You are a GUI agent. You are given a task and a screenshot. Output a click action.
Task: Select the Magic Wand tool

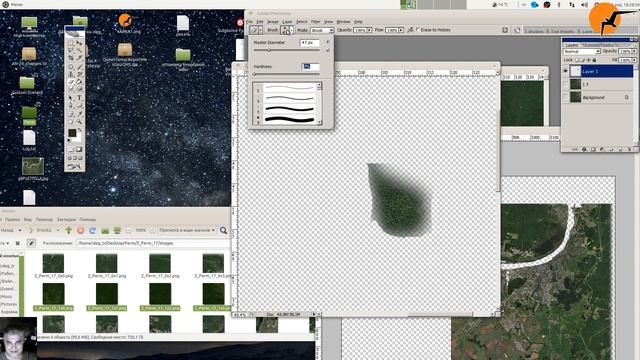pyautogui.click(x=80, y=51)
